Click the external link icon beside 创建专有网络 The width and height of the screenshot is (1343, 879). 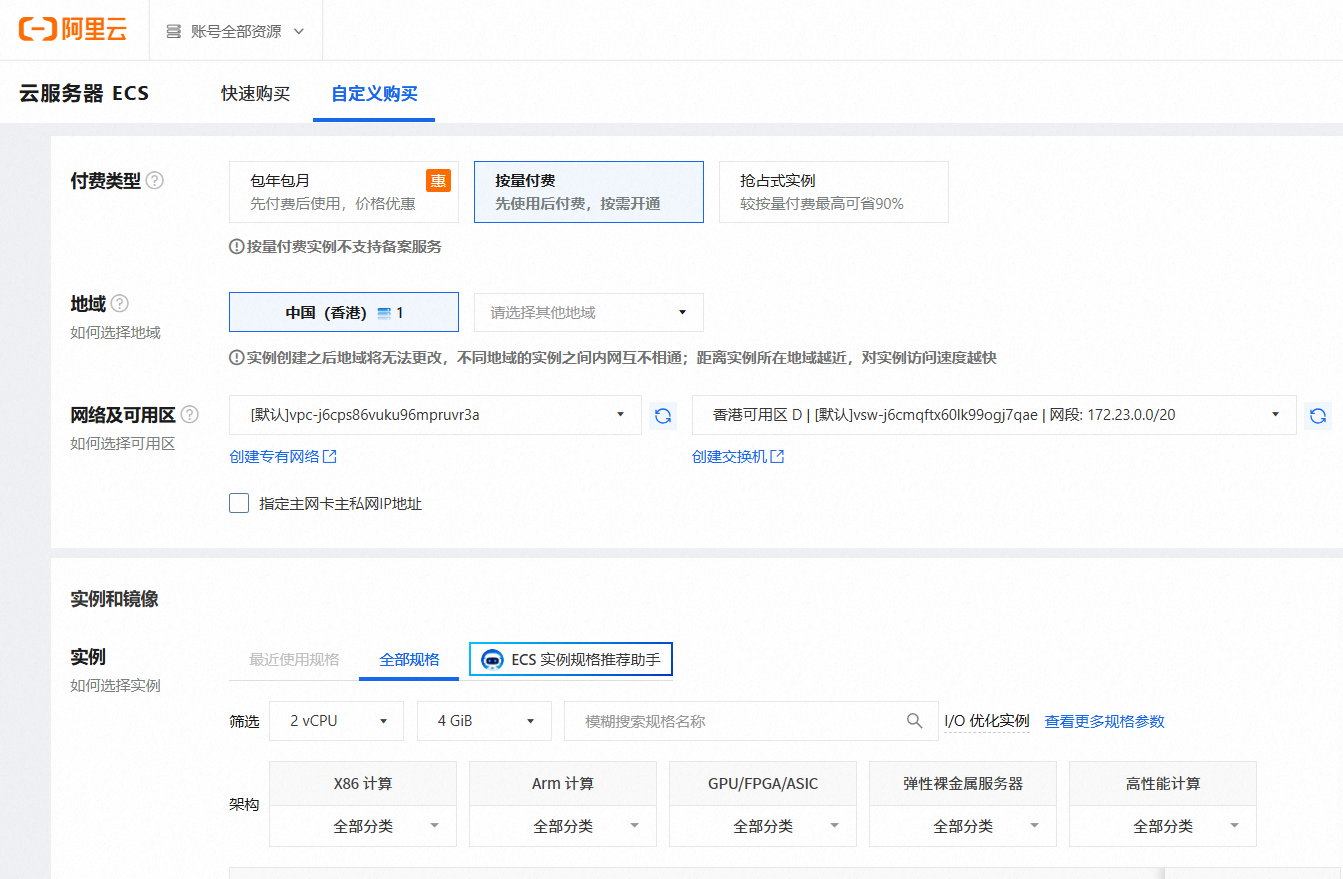330,456
